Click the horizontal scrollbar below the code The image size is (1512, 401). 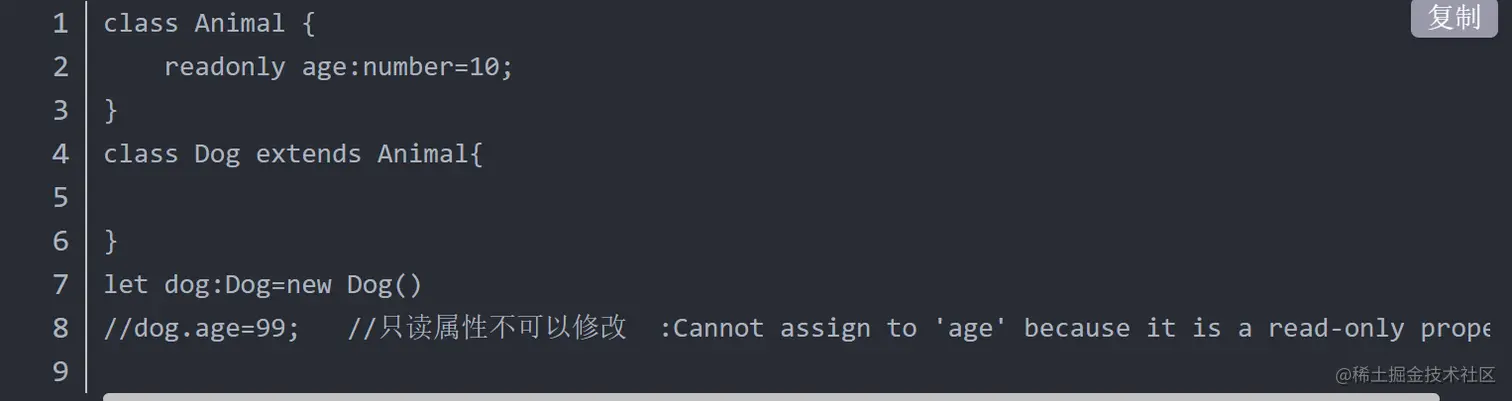click(x=770, y=397)
